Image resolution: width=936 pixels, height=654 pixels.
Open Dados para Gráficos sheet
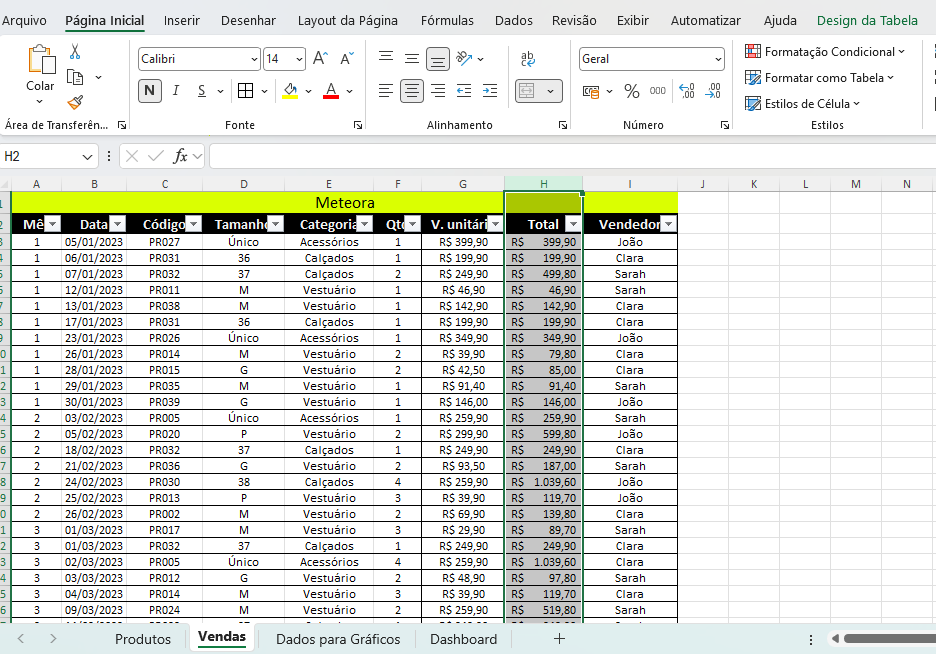tap(338, 639)
